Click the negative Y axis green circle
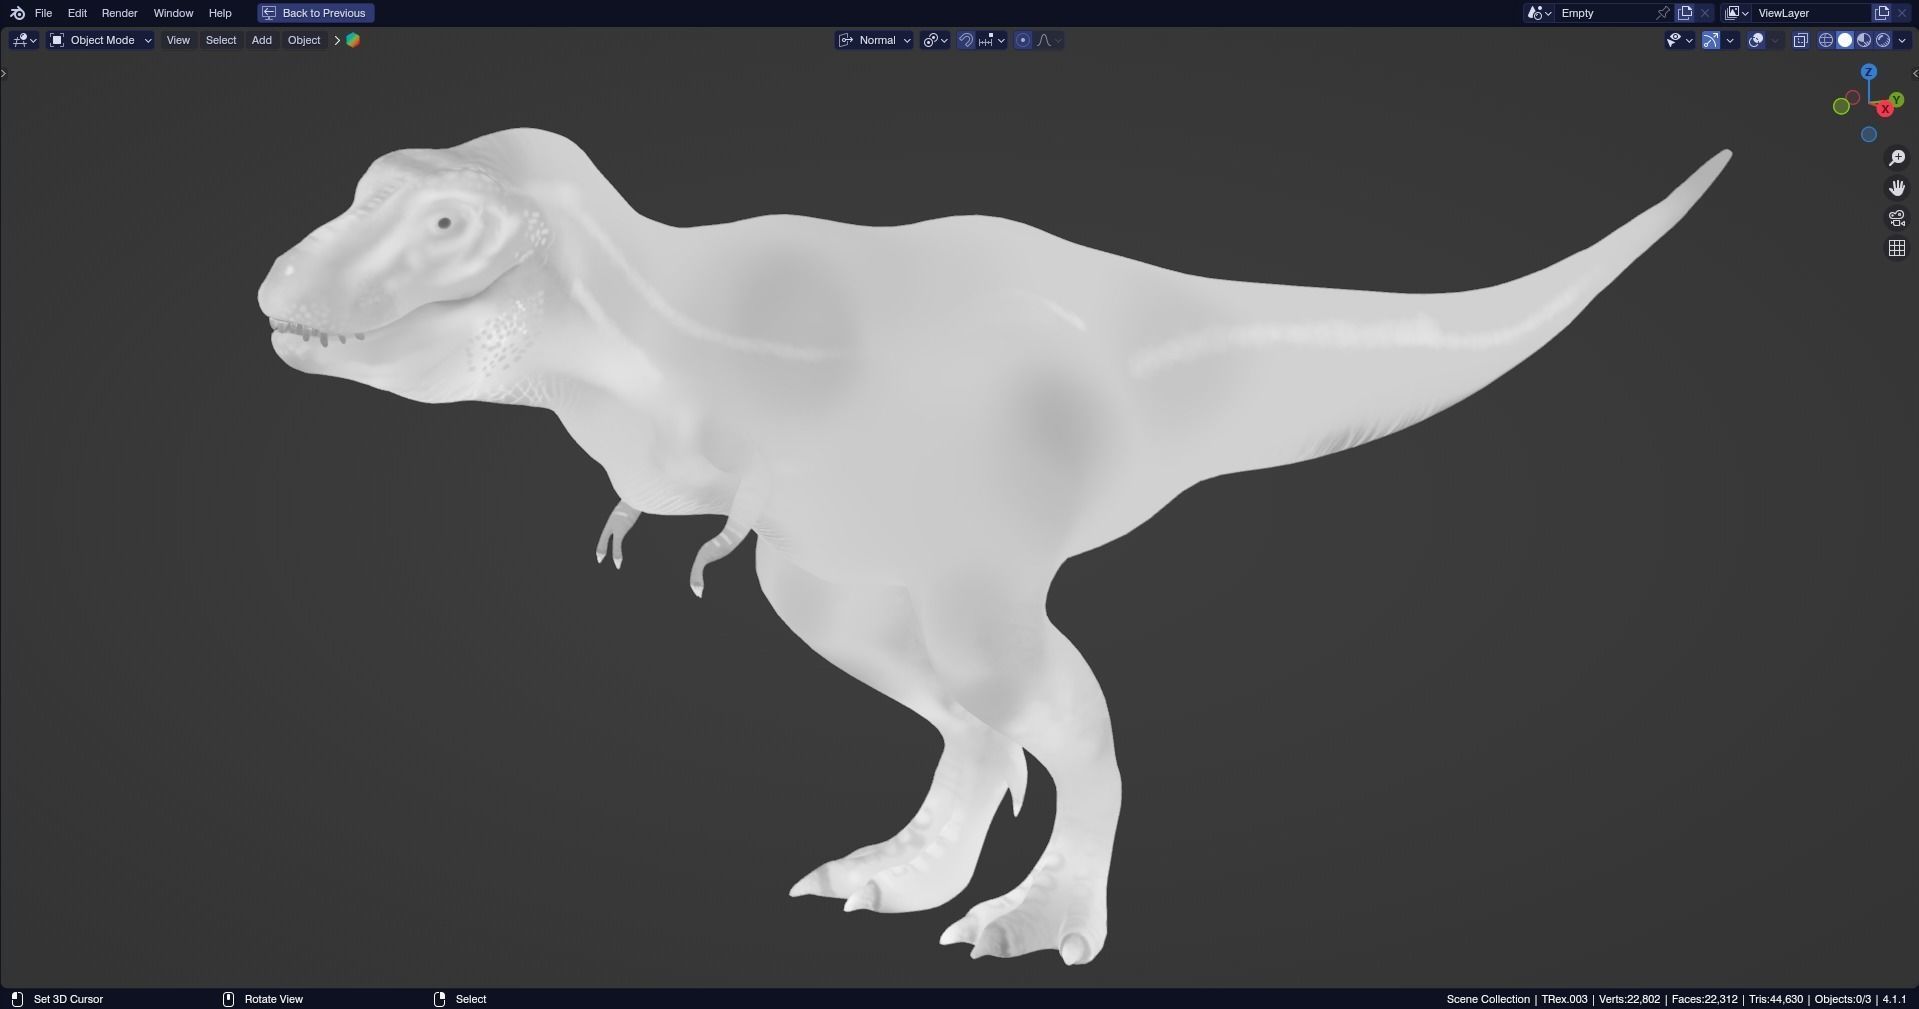 click(x=1841, y=107)
